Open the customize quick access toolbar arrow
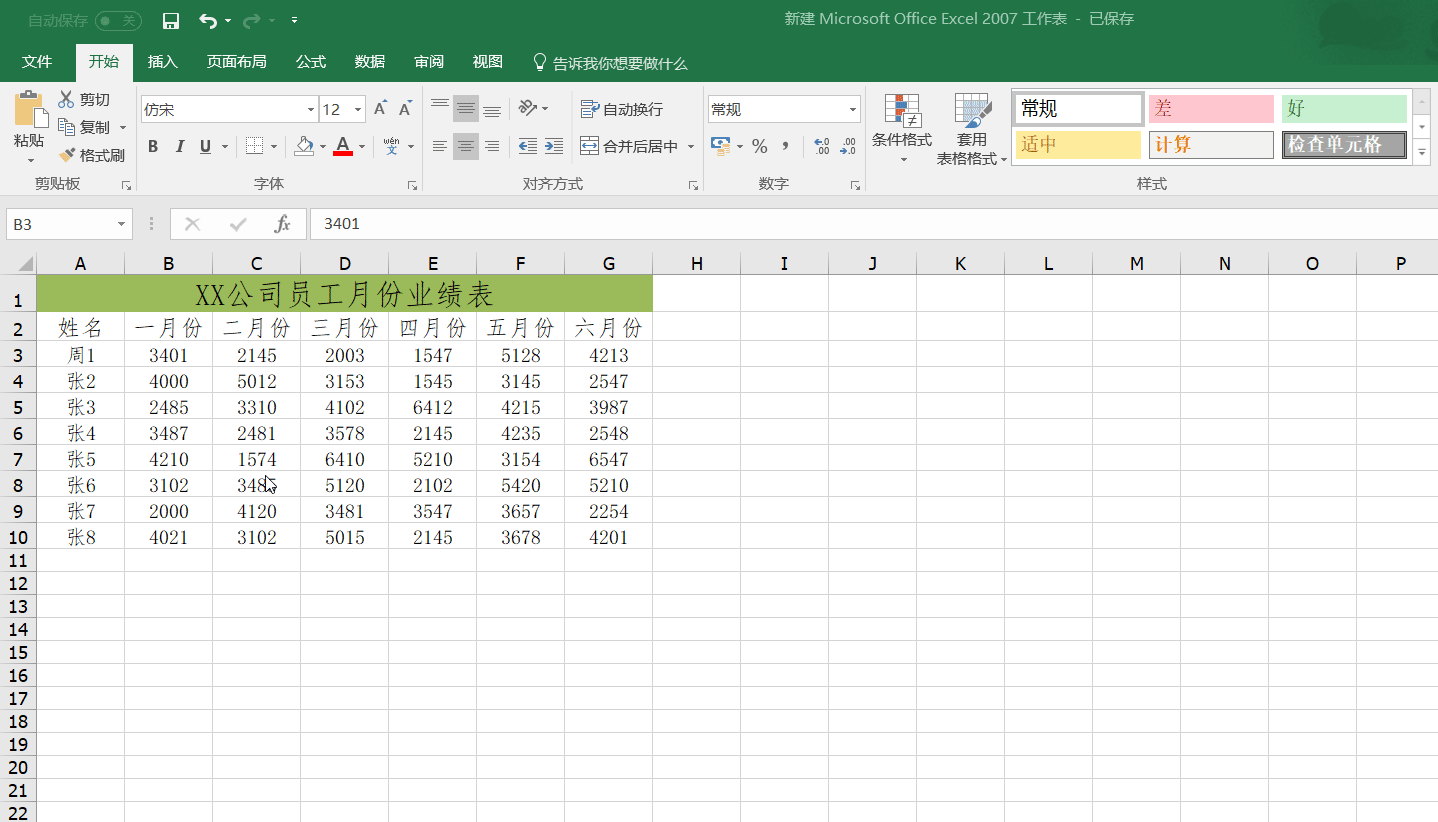 294,20
